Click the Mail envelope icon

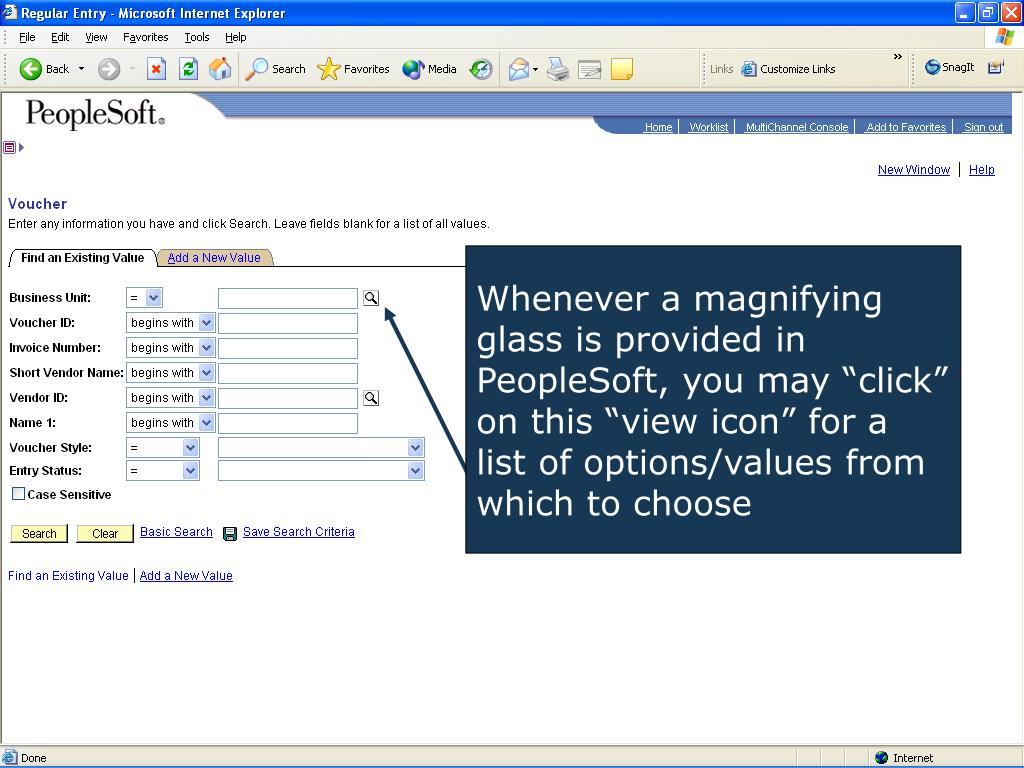point(519,69)
